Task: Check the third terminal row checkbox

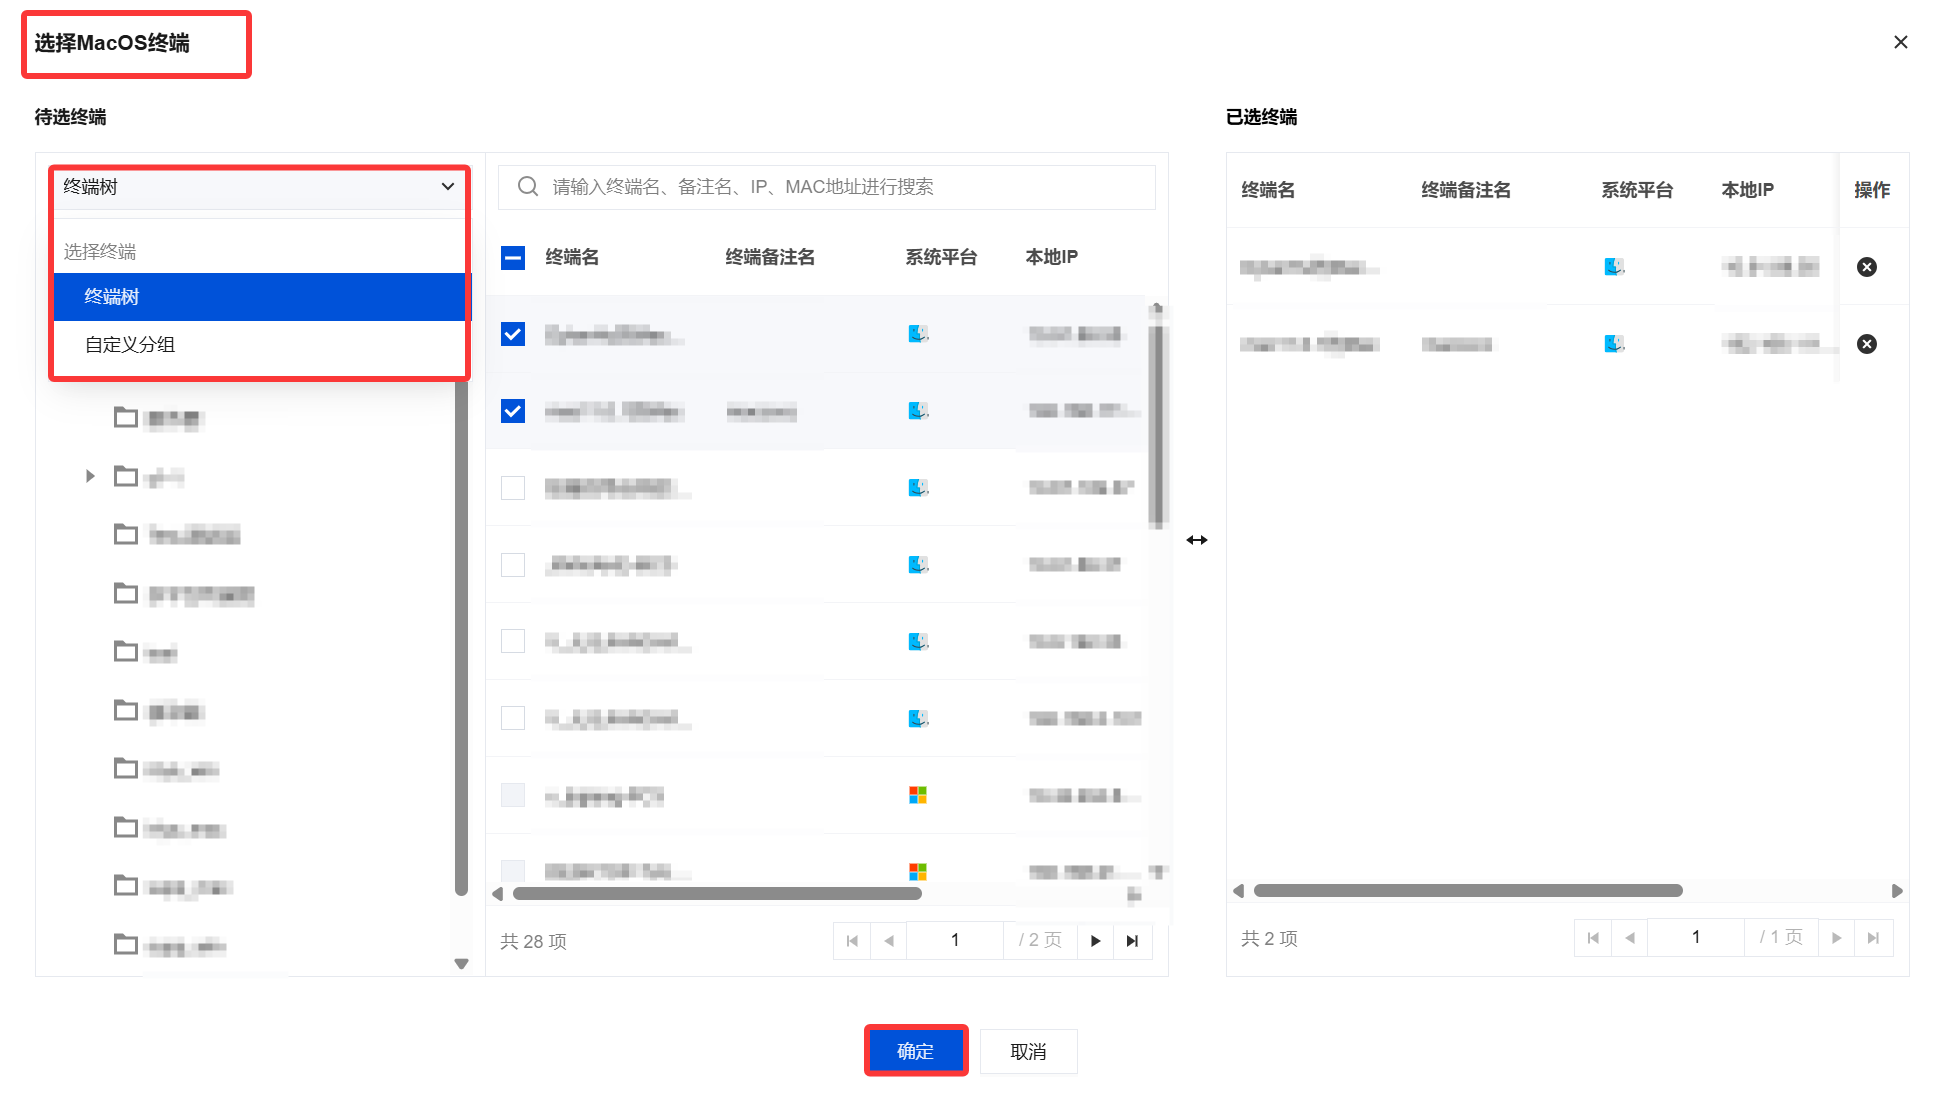Action: (x=513, y=488)
